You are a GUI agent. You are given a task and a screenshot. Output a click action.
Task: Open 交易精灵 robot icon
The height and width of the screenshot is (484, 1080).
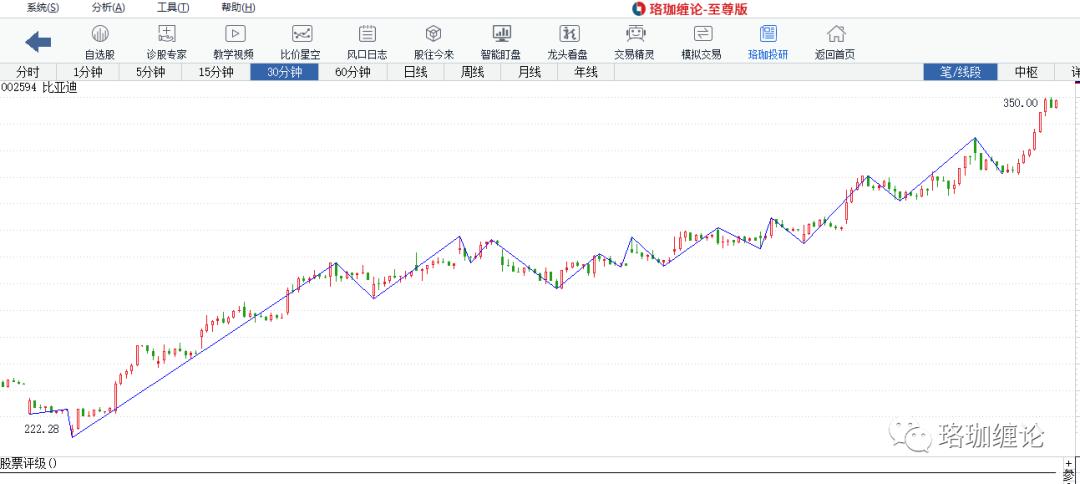tap(635, 34)
